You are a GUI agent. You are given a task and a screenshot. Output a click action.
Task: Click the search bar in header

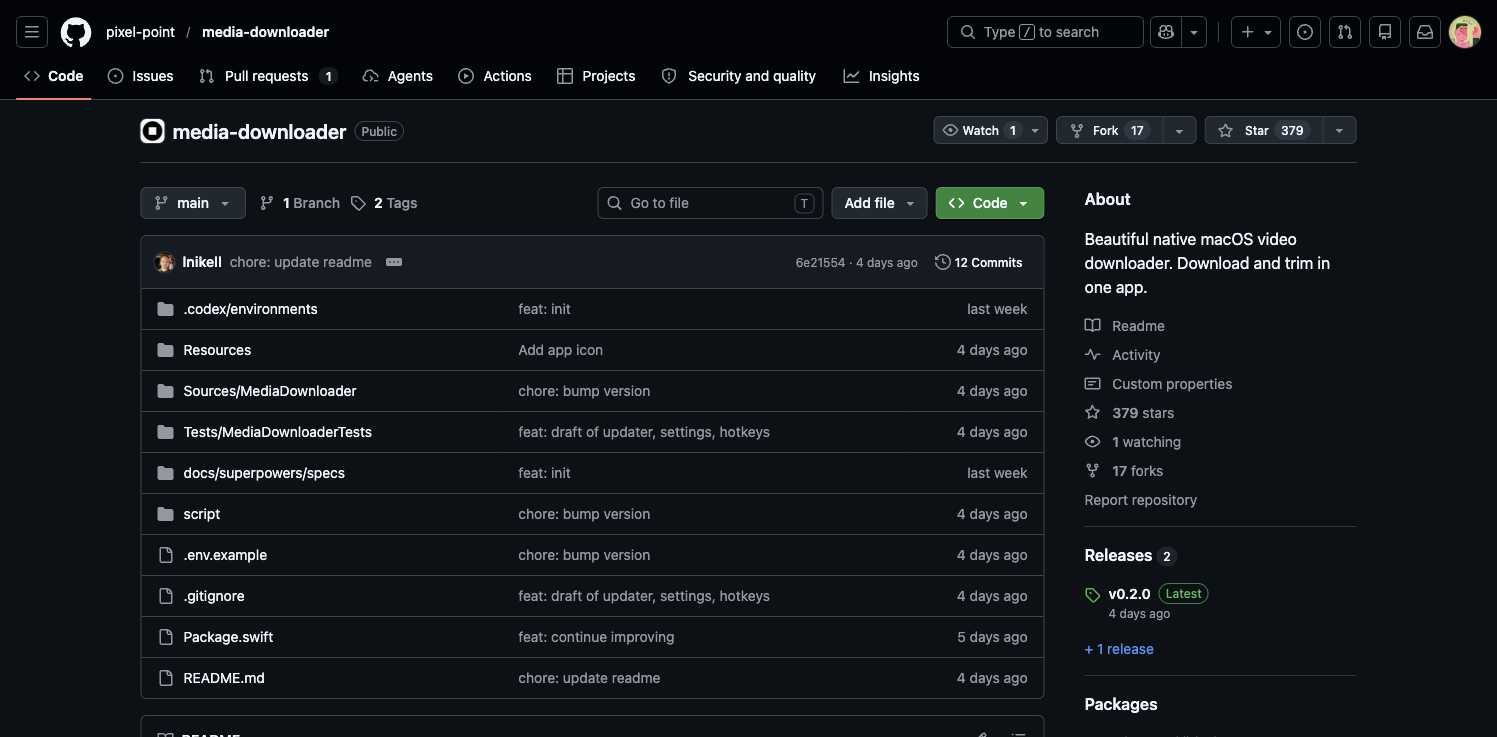click(1045, 32)
